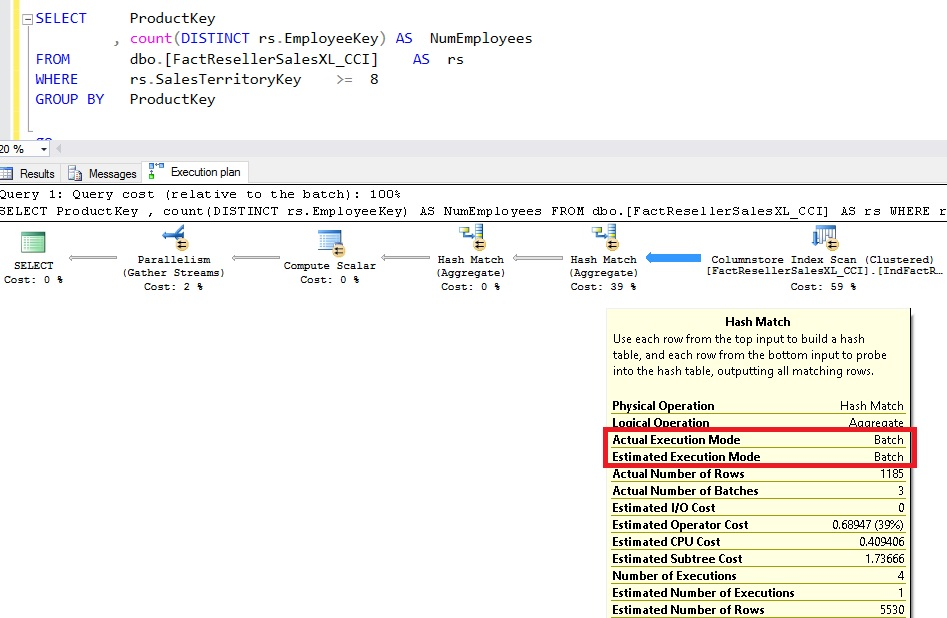Click the Query 1 cost header text
Image resolution: width=947 pixels, height=618 pixels.
(200, 194)
